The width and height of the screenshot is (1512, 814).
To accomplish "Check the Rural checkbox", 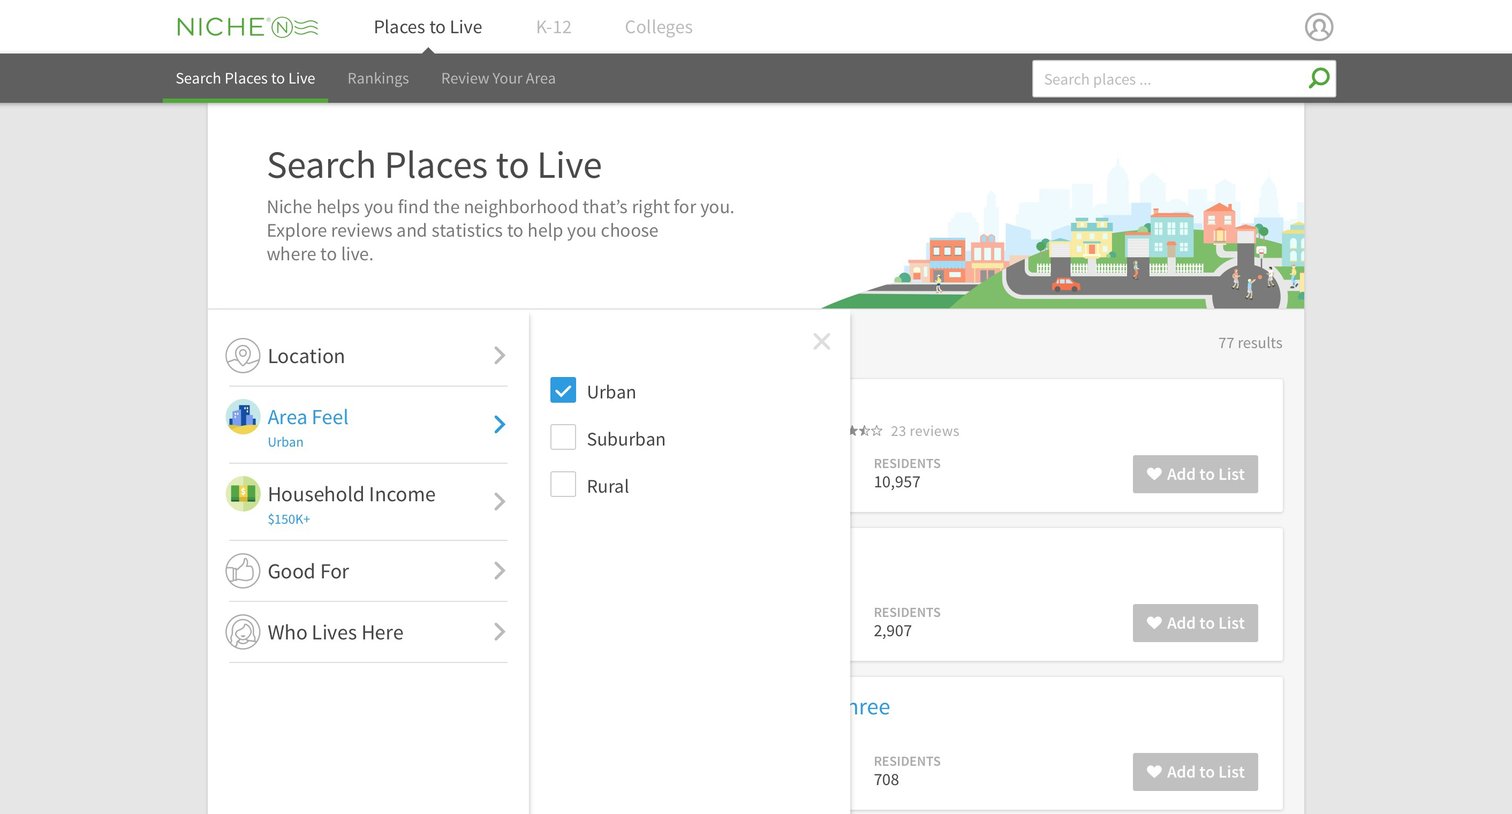I will click(x=563, y=484).
